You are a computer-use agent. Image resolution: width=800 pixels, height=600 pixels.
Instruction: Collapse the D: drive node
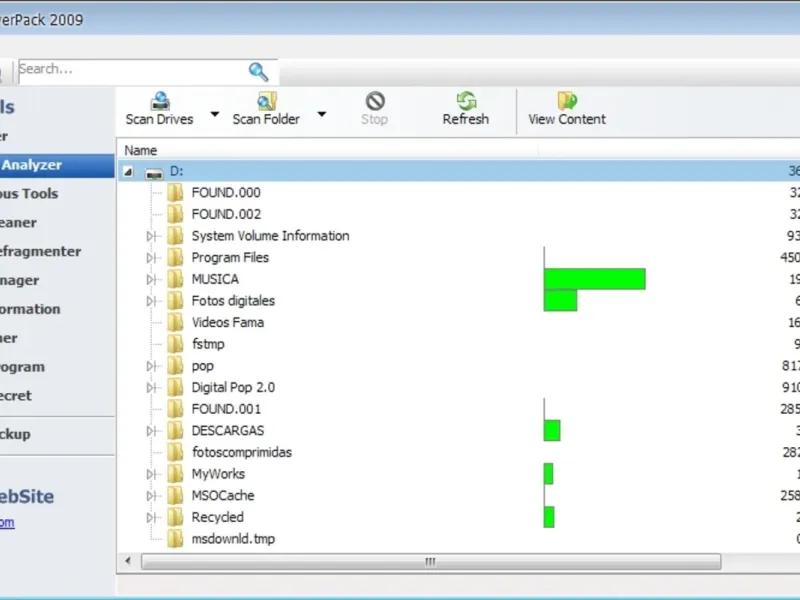(x=128, y=172)
